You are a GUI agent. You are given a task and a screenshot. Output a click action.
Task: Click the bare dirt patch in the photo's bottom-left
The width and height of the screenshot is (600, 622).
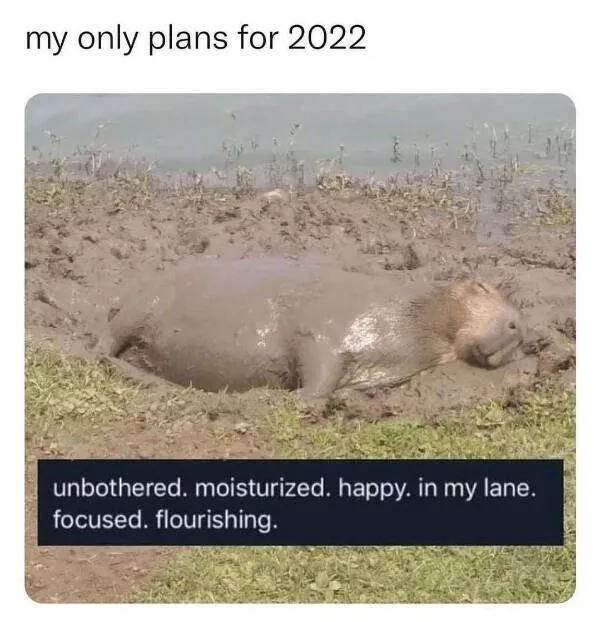point(79,575)
